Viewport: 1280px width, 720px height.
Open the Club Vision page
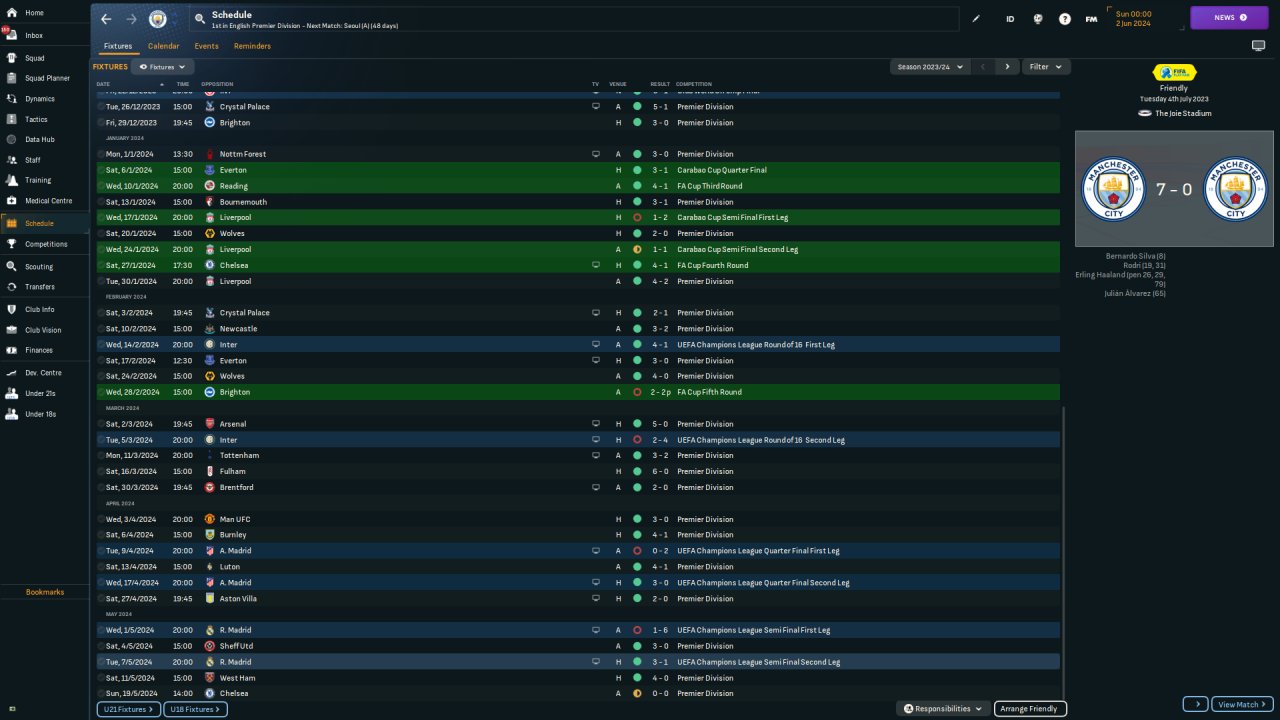coord(45,330)
